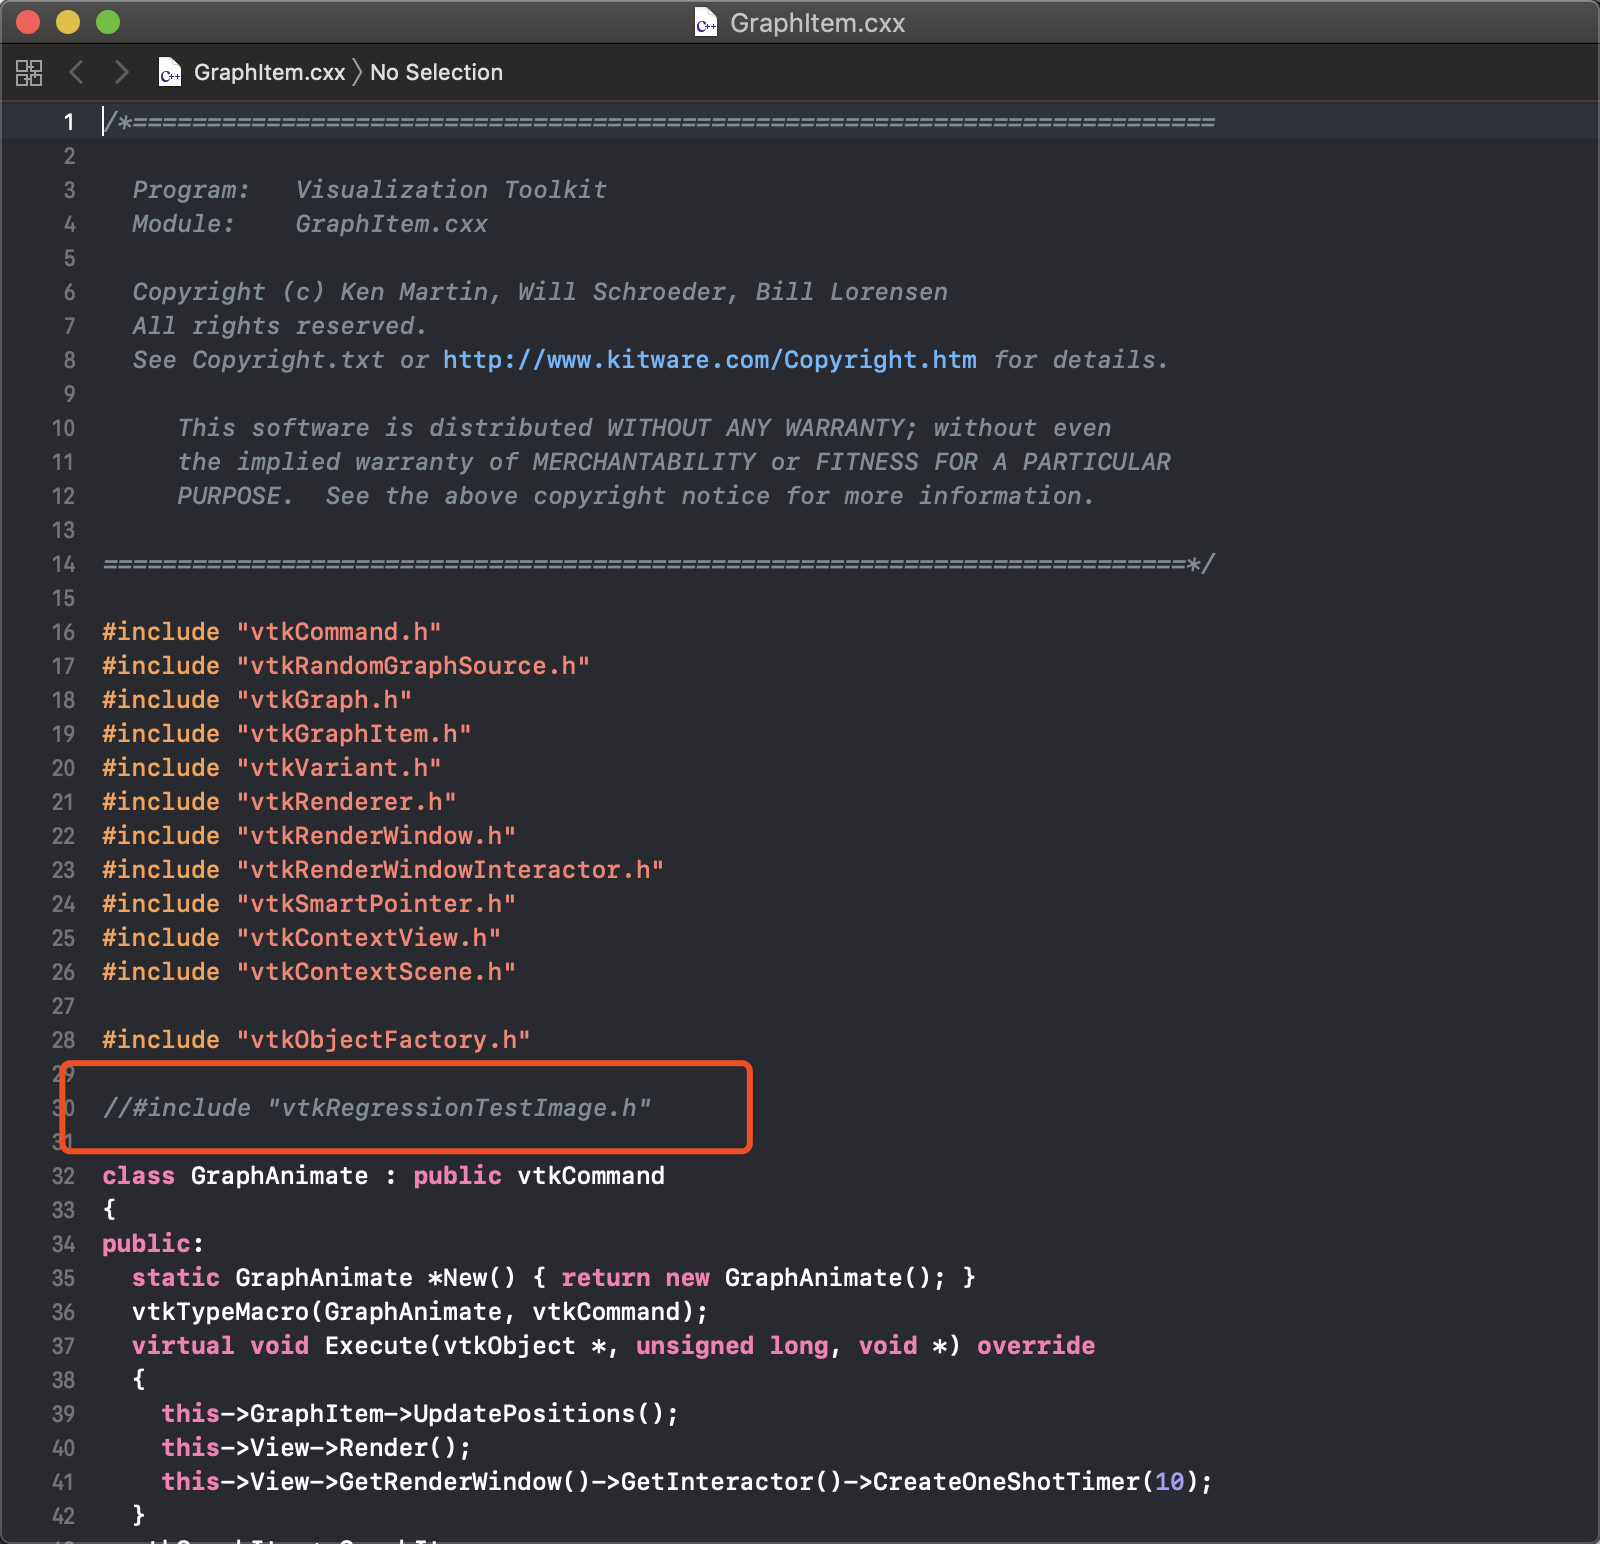The height and width of the screenshot is (1544, 1600).
Task: Click the "vtkGraphItem.h" include string
Action: click(354, 734)
